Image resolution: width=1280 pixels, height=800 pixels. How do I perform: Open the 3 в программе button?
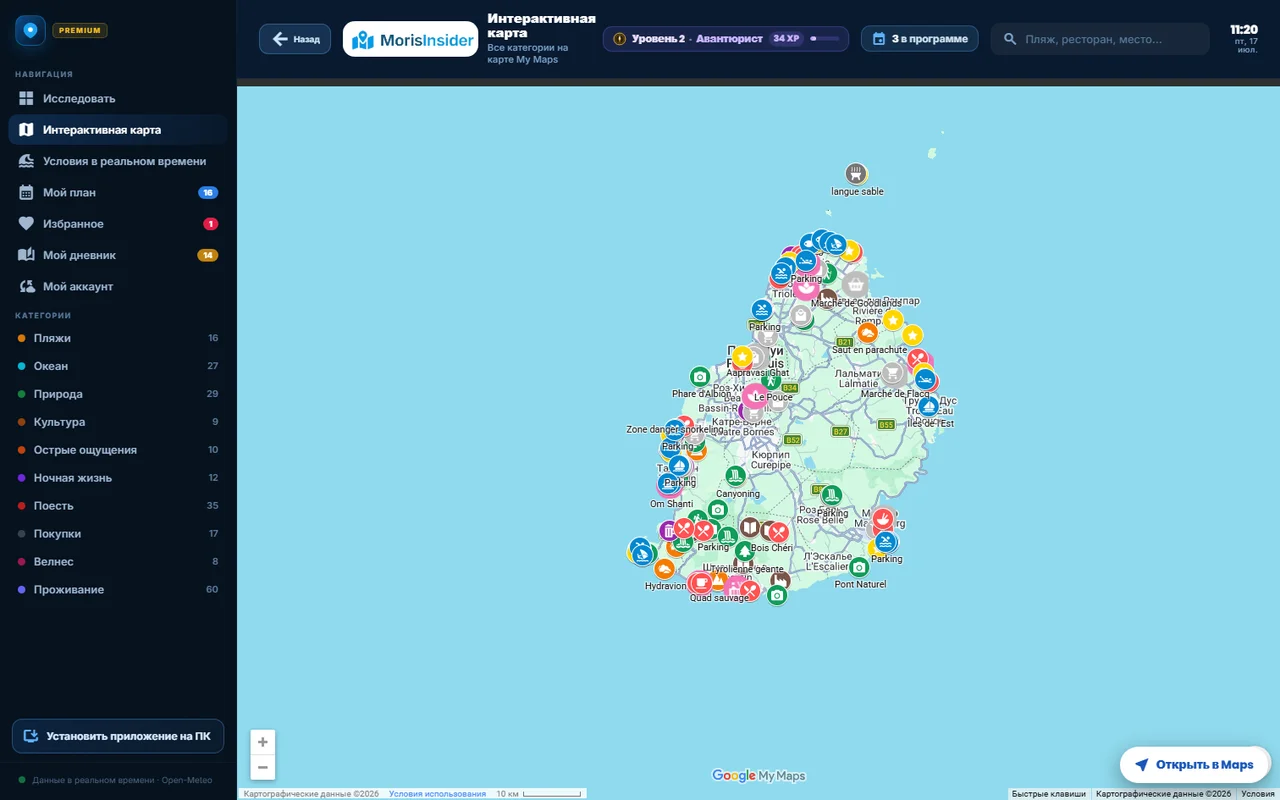click(x=920, y=39)
